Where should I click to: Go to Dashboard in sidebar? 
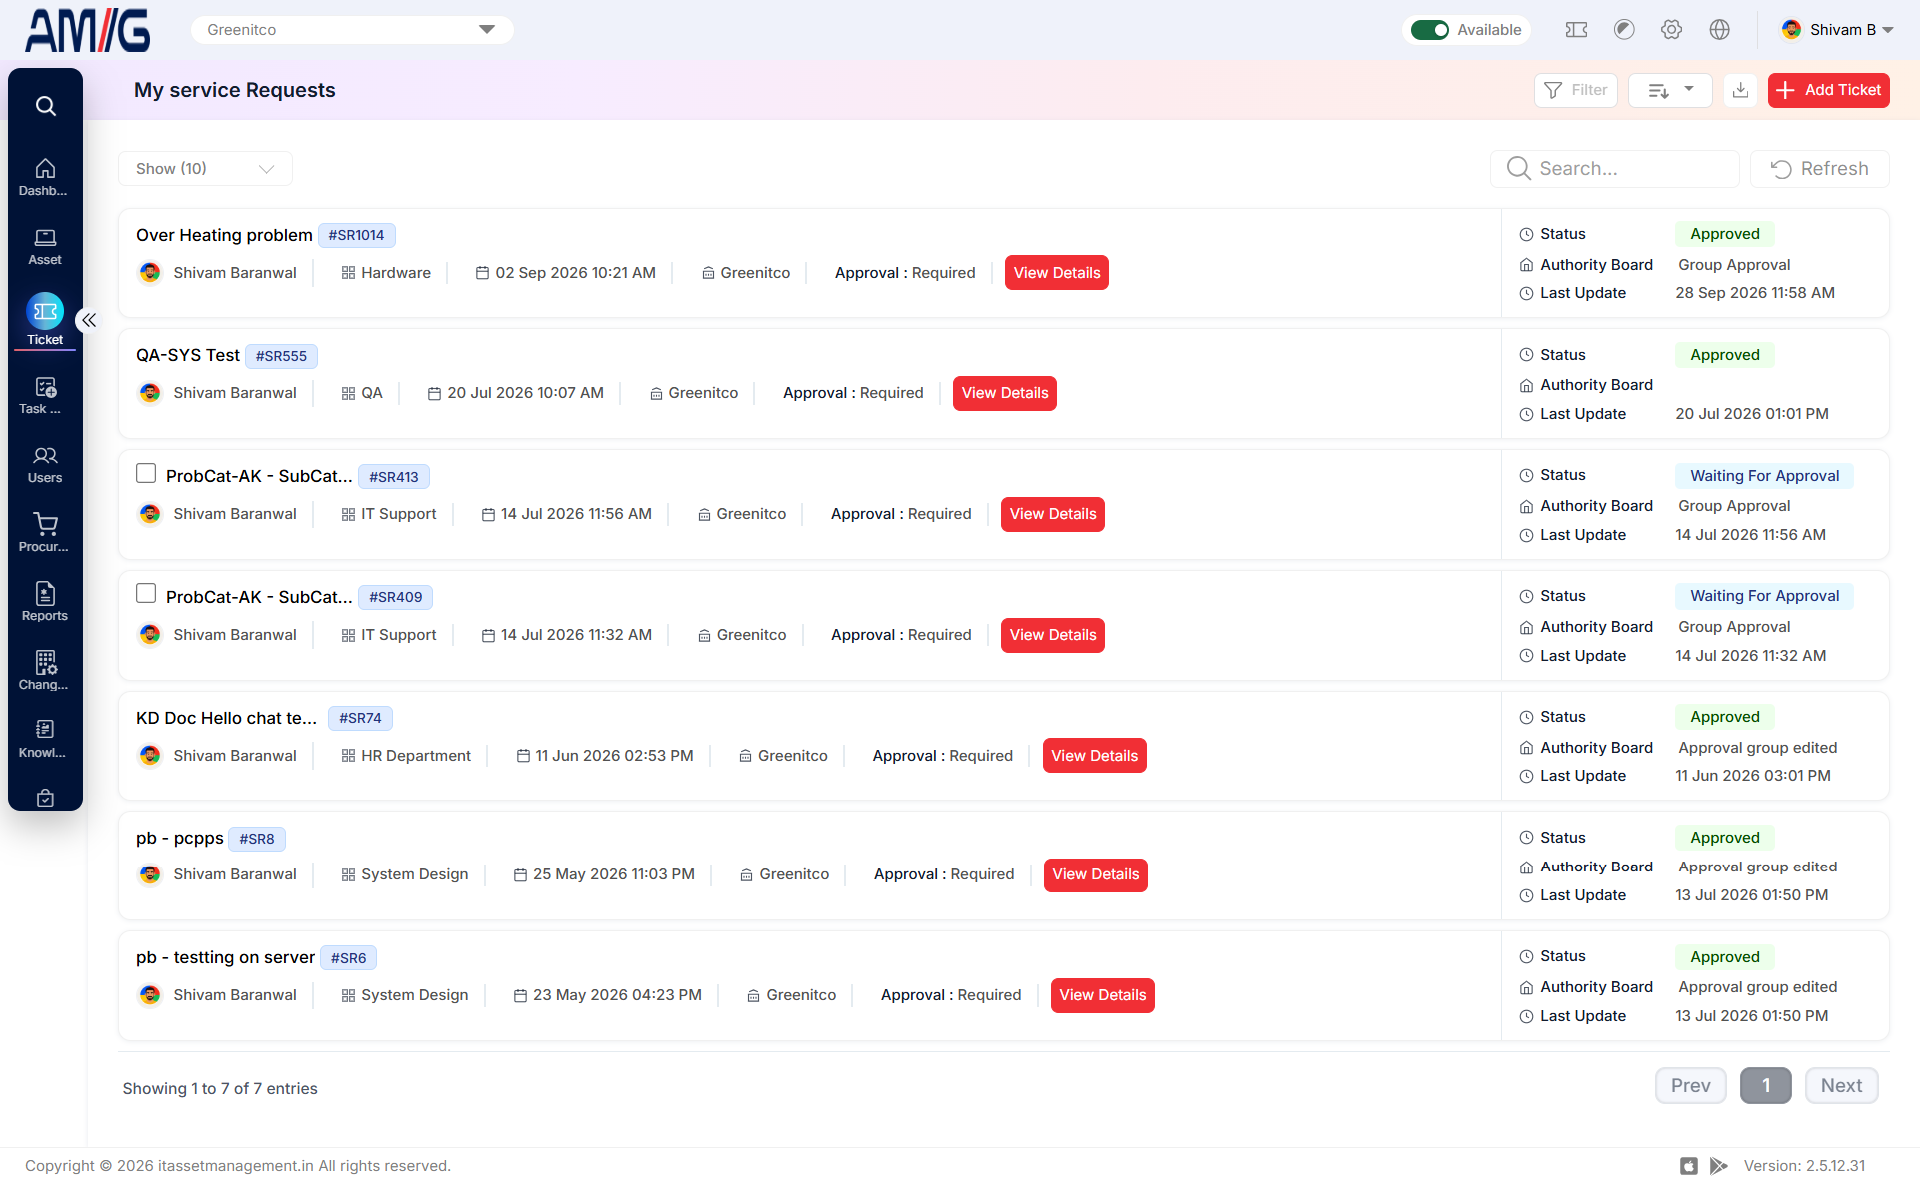[x=45, y=177]
